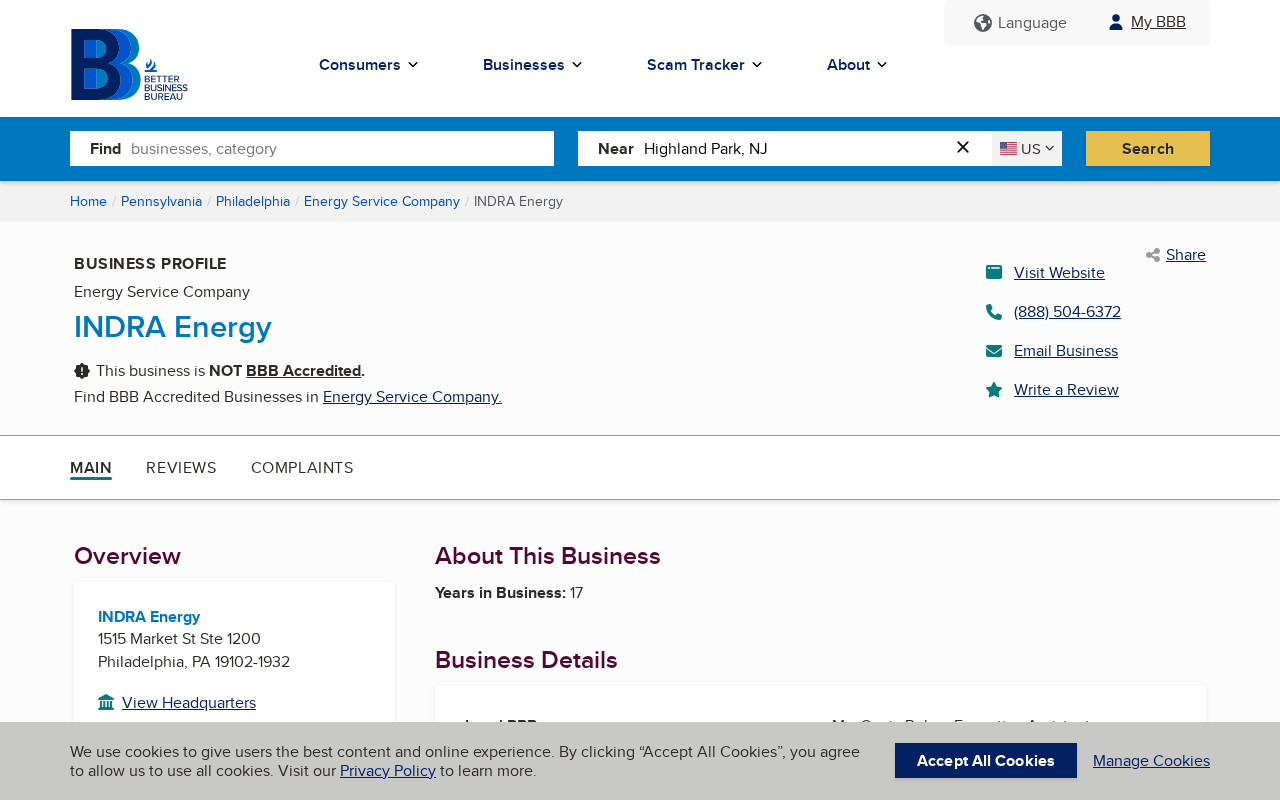
Task: Open Energy Service Company accredited businesses link
Action: click(412, 397)
